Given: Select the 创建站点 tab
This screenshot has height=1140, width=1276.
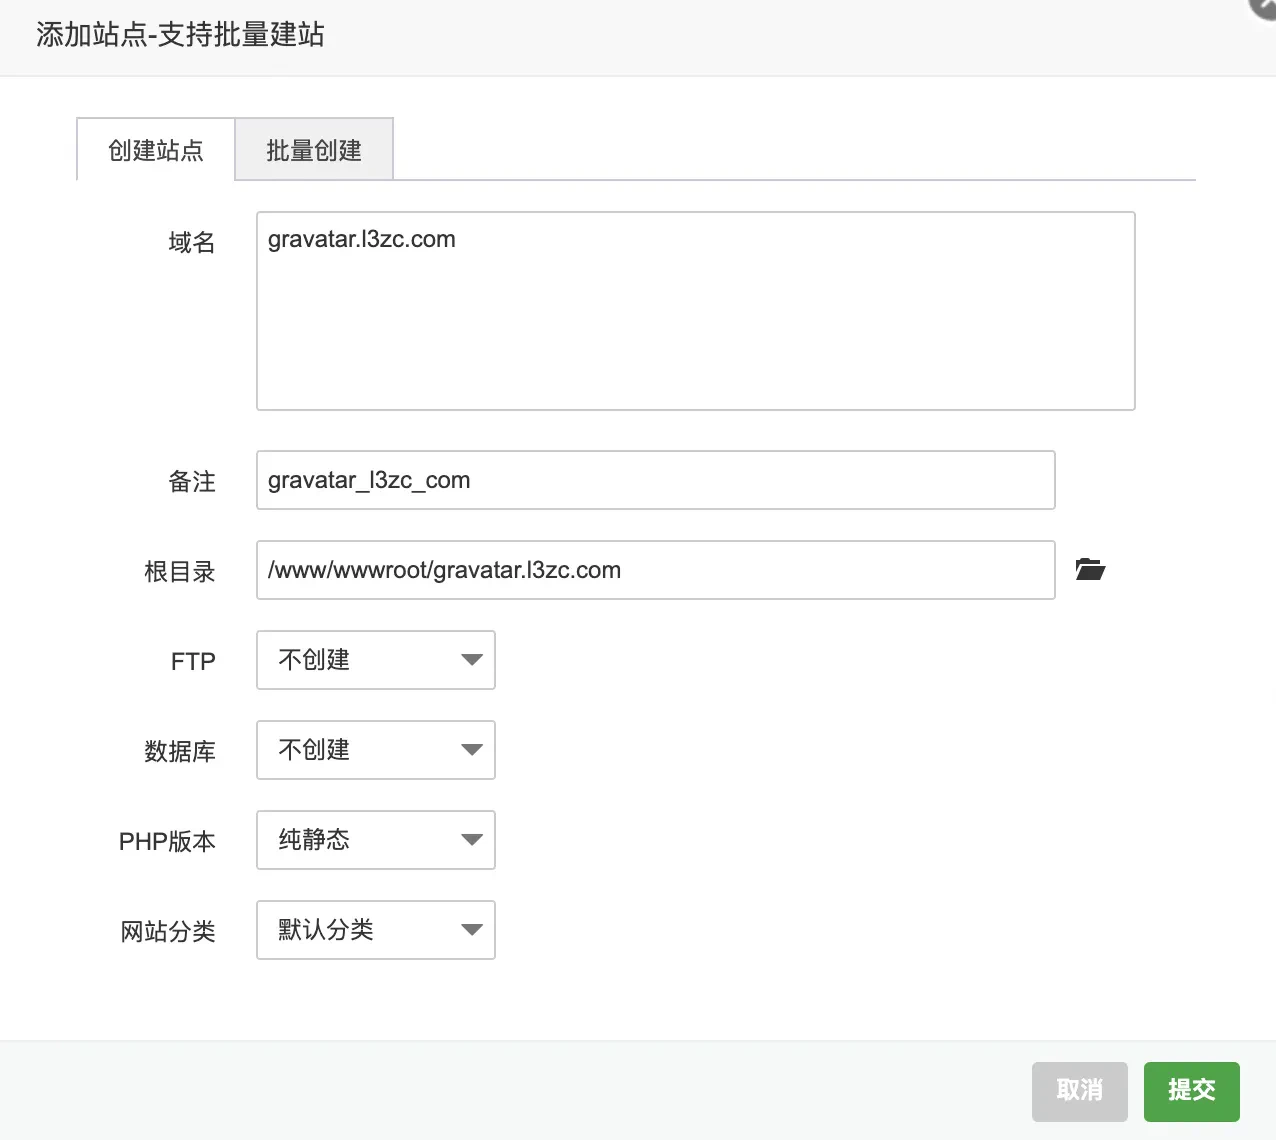Looking at the screenshot, I should coord(155,150).
